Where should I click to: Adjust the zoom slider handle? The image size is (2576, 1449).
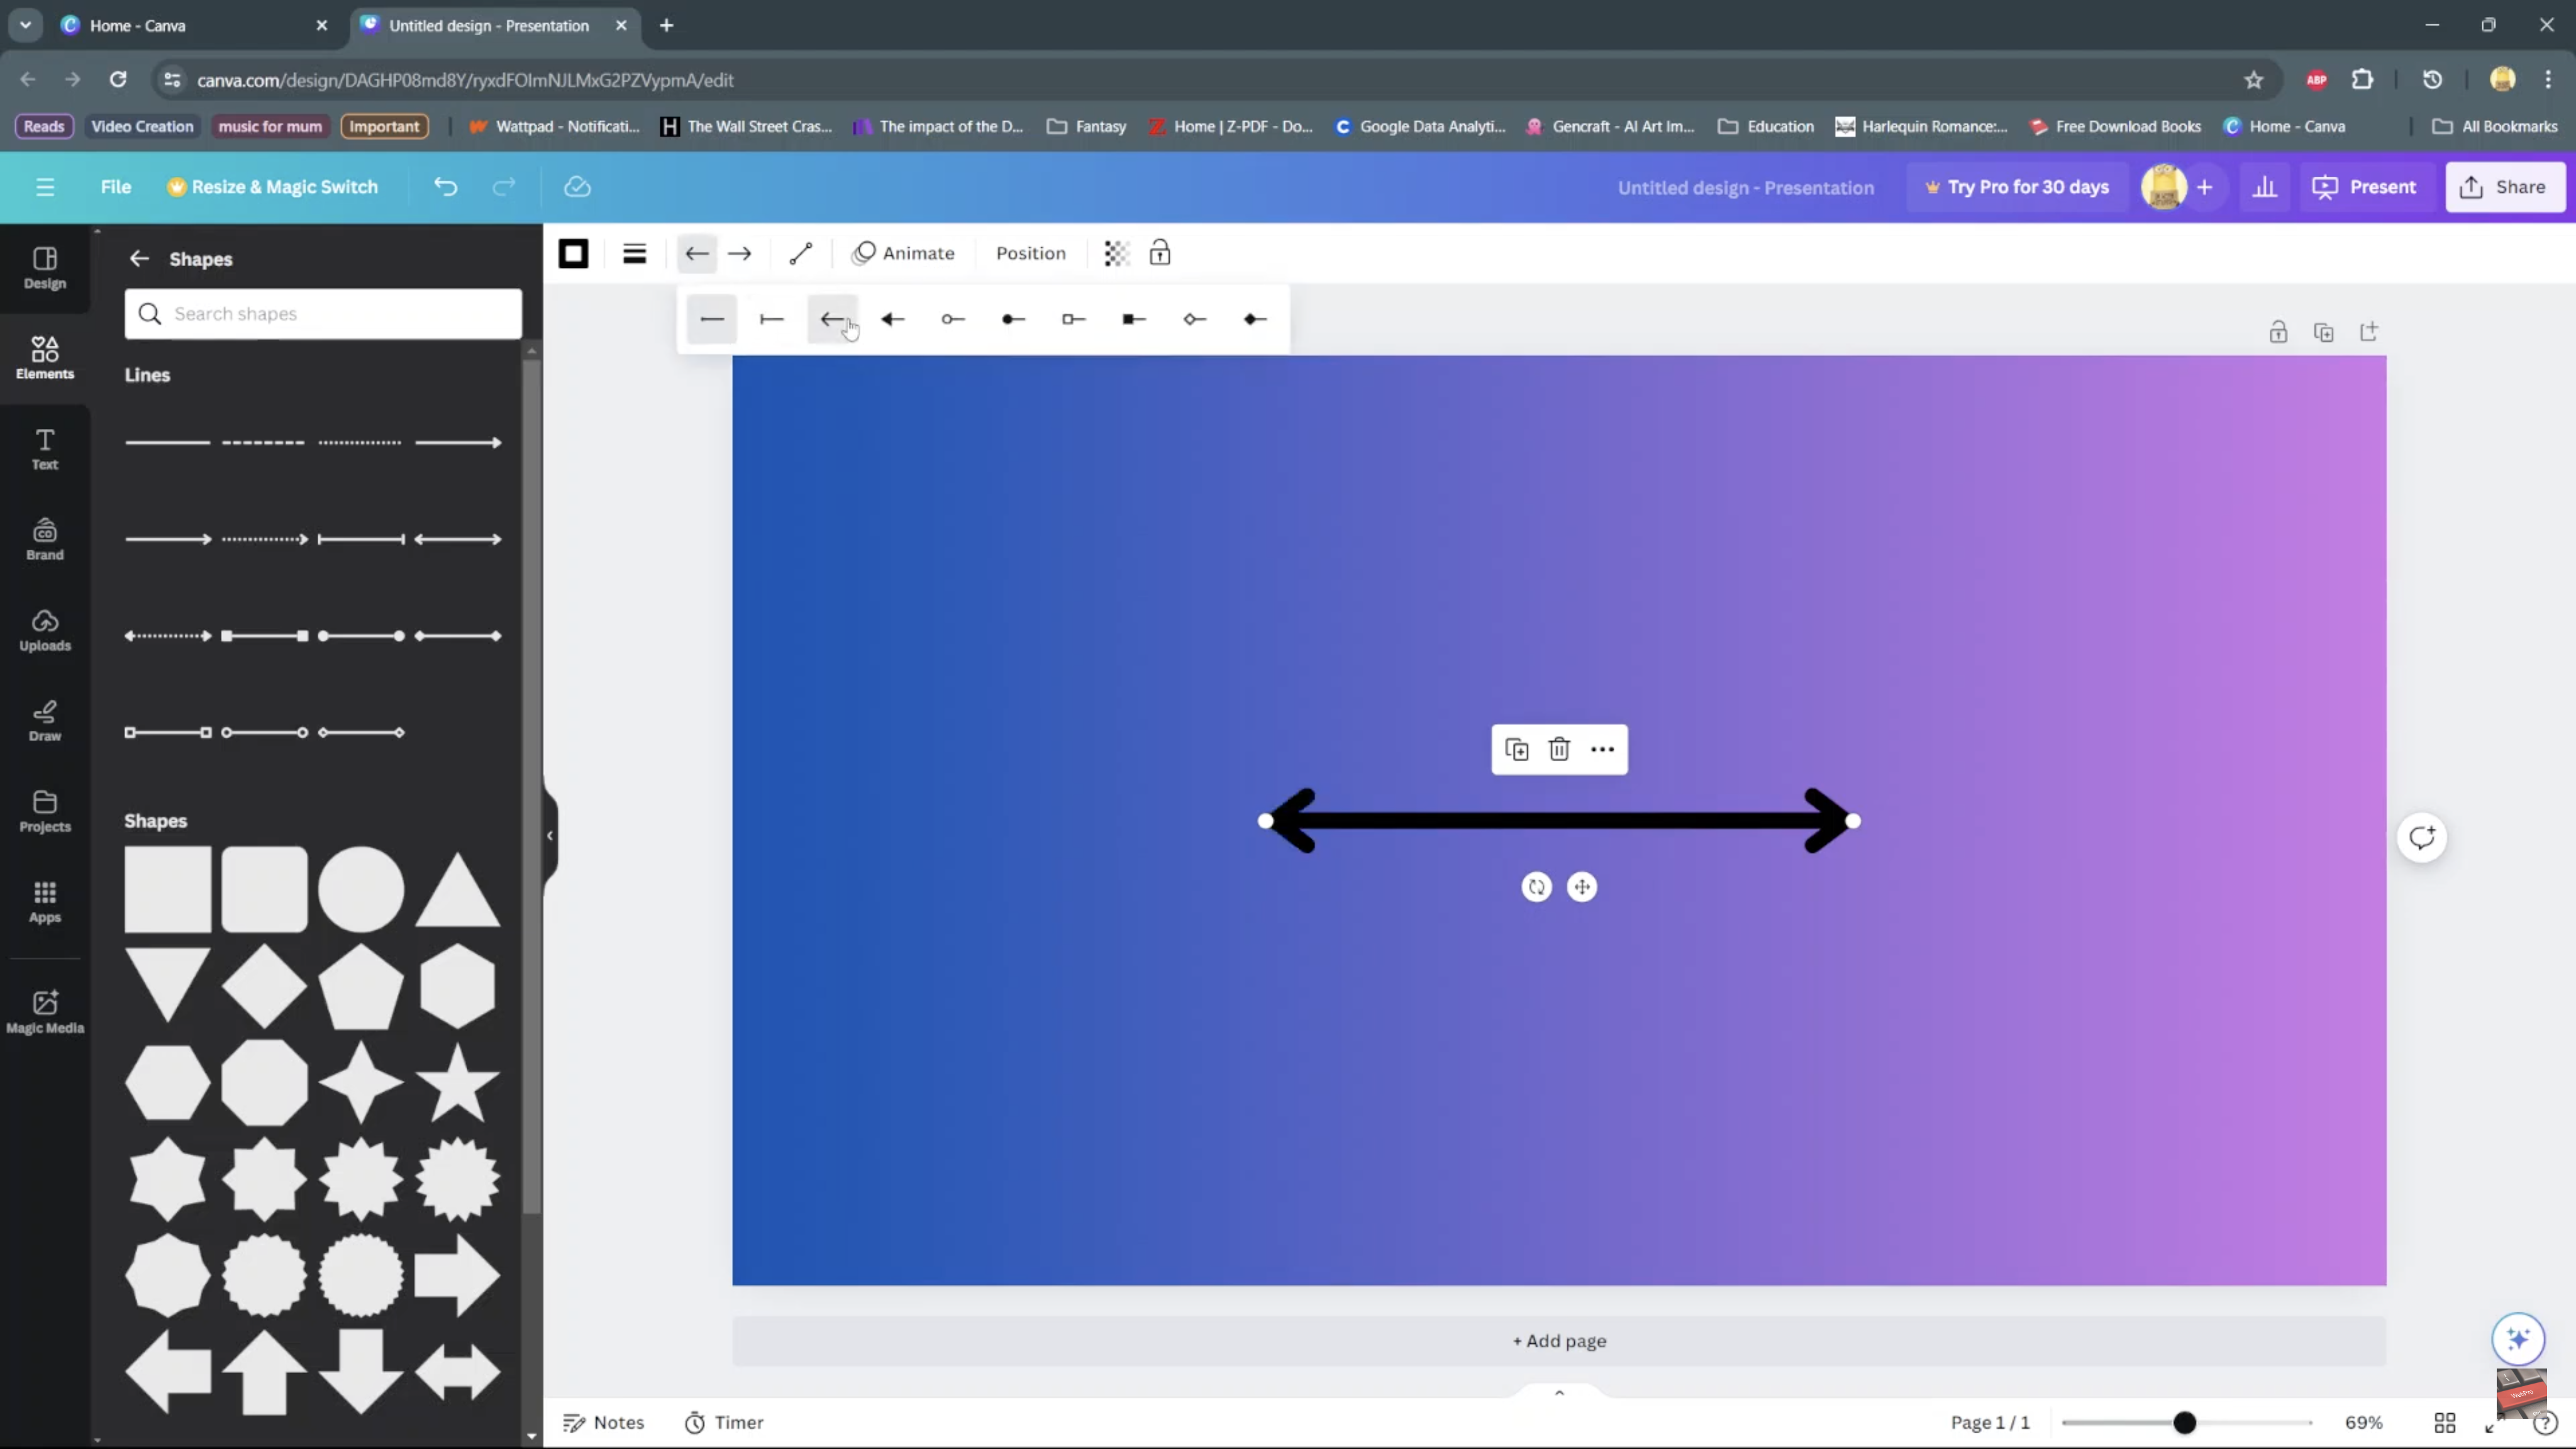coord(2185,1423)
